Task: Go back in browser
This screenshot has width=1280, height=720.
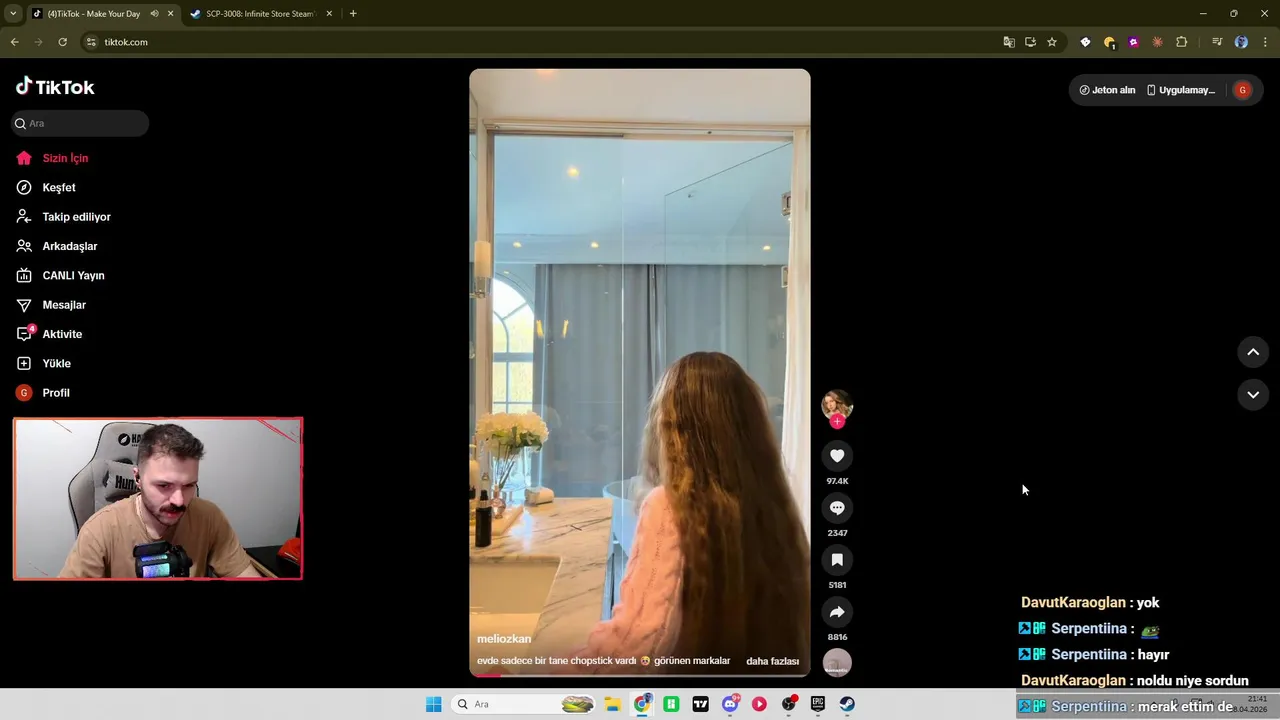Action: coord(14,42)
